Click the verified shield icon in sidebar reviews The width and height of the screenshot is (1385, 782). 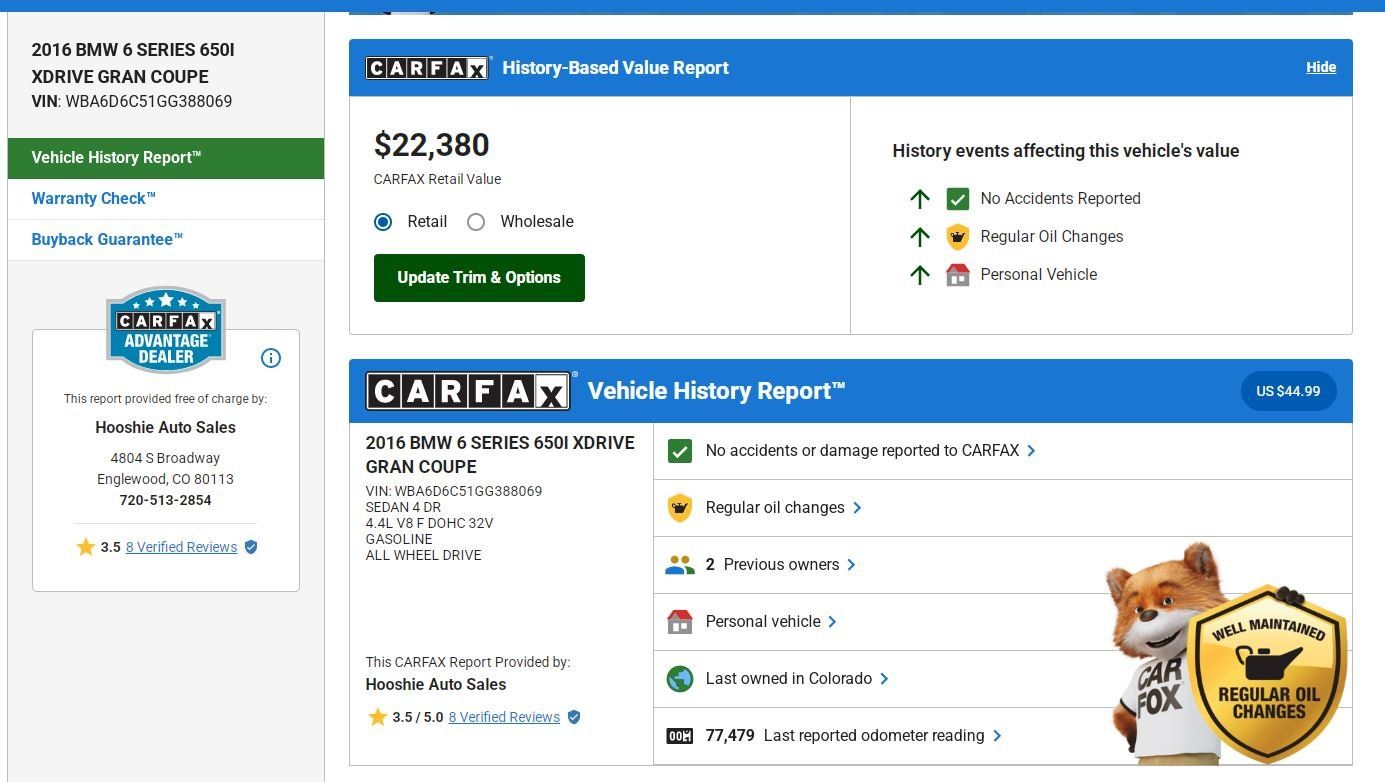[x=251, y=547]
